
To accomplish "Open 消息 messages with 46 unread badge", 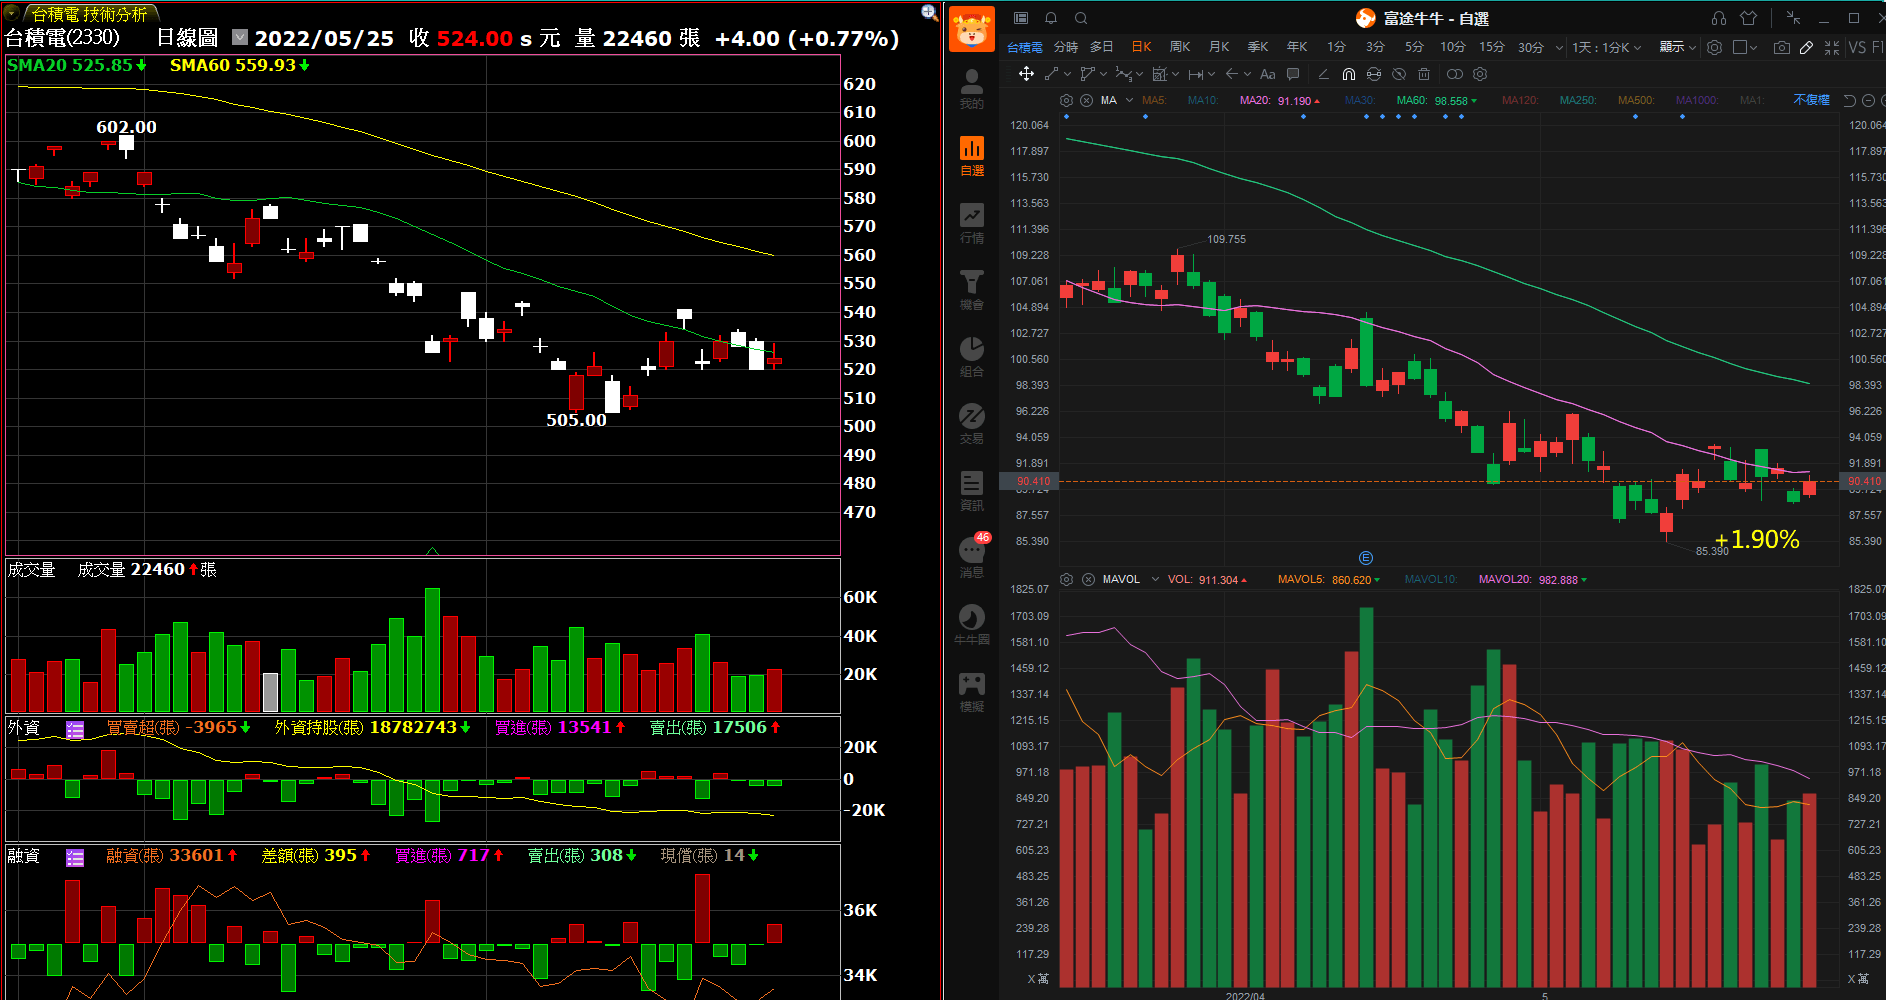I will [972, 556].
